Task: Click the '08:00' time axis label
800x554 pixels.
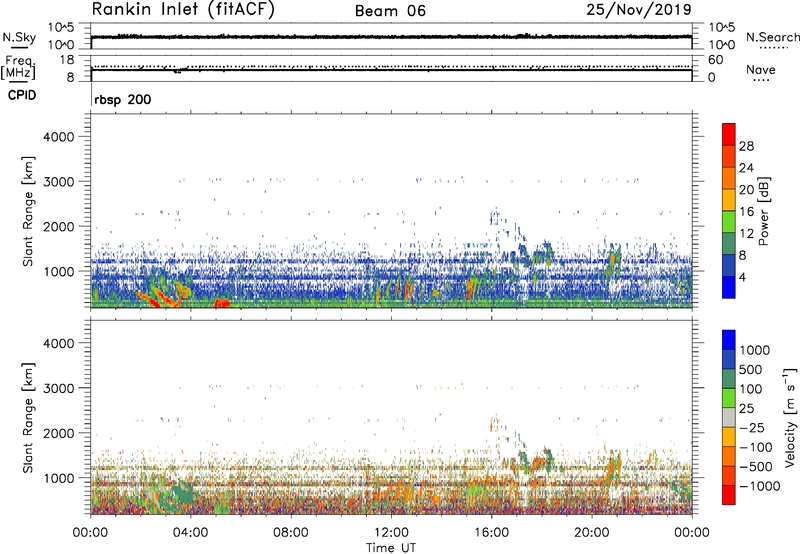Action: (291, 533)
